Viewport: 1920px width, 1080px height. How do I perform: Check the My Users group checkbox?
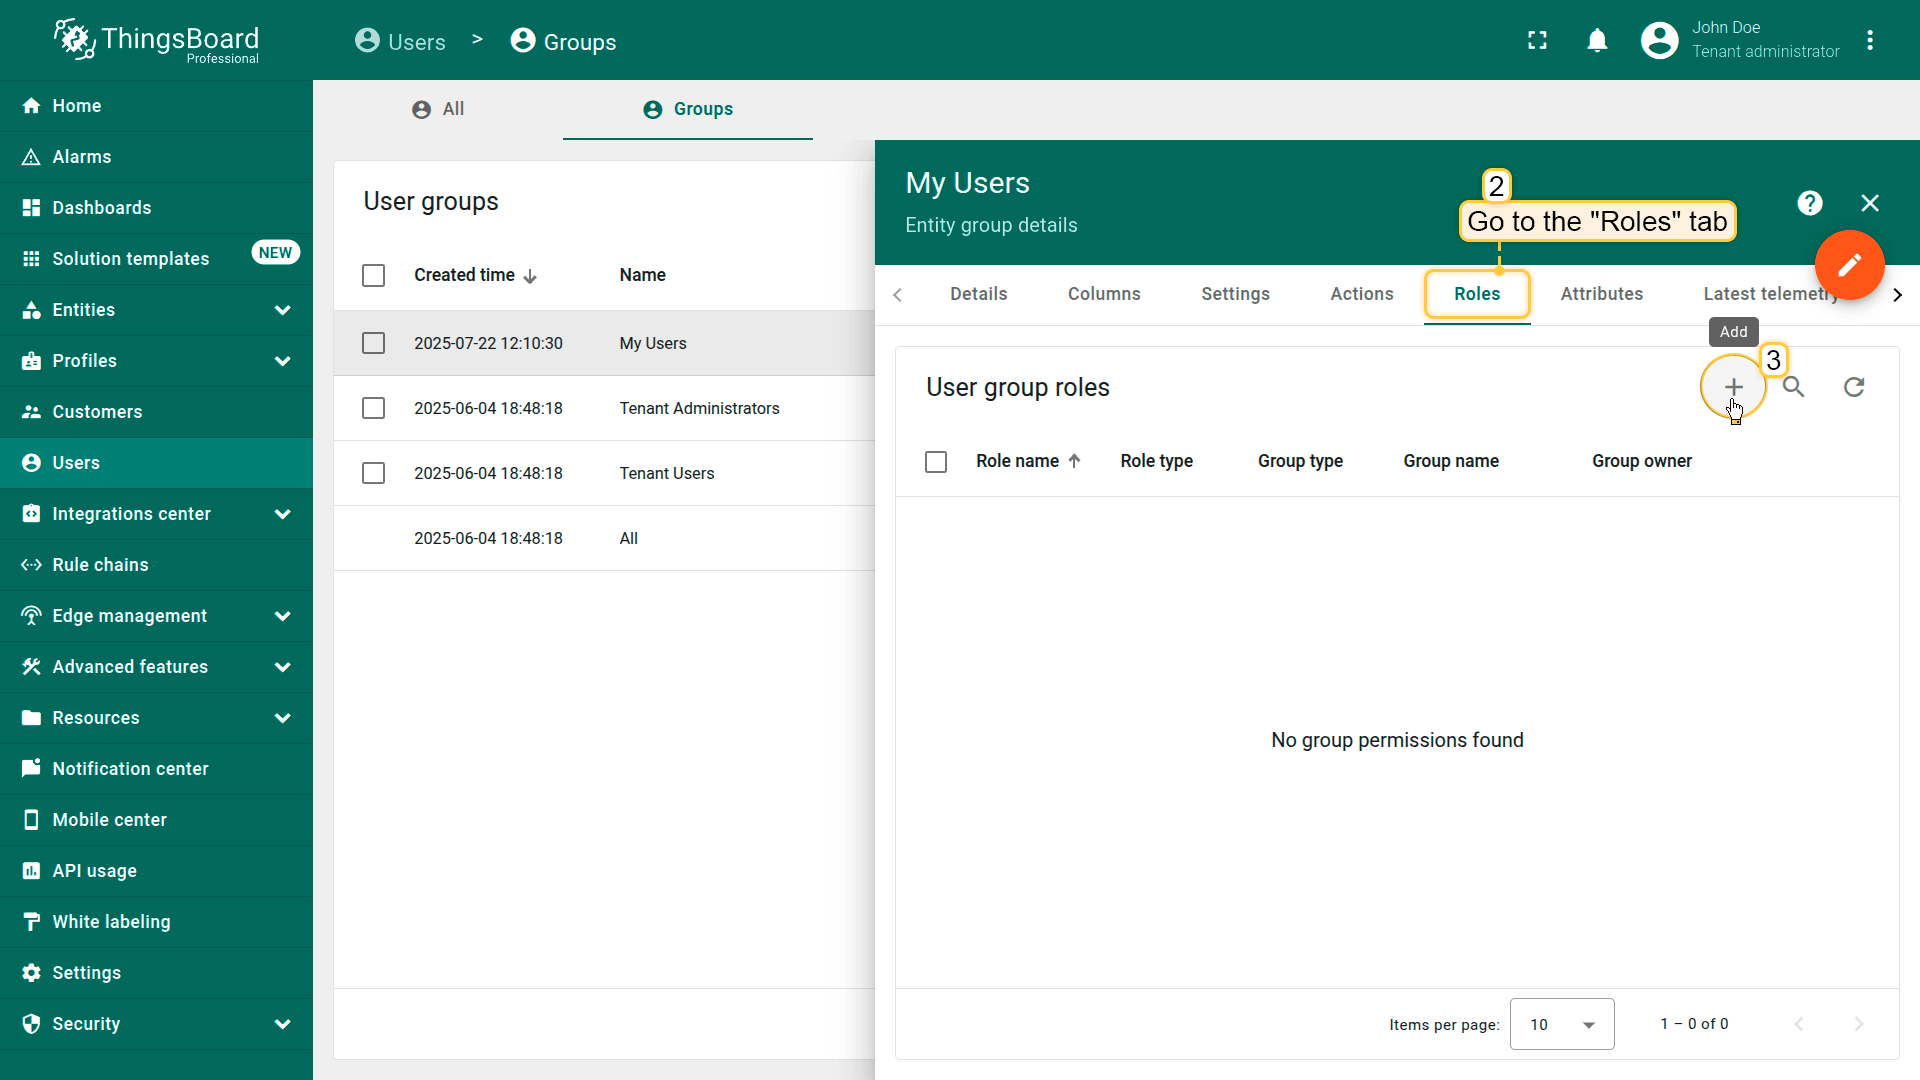[373, 343]
